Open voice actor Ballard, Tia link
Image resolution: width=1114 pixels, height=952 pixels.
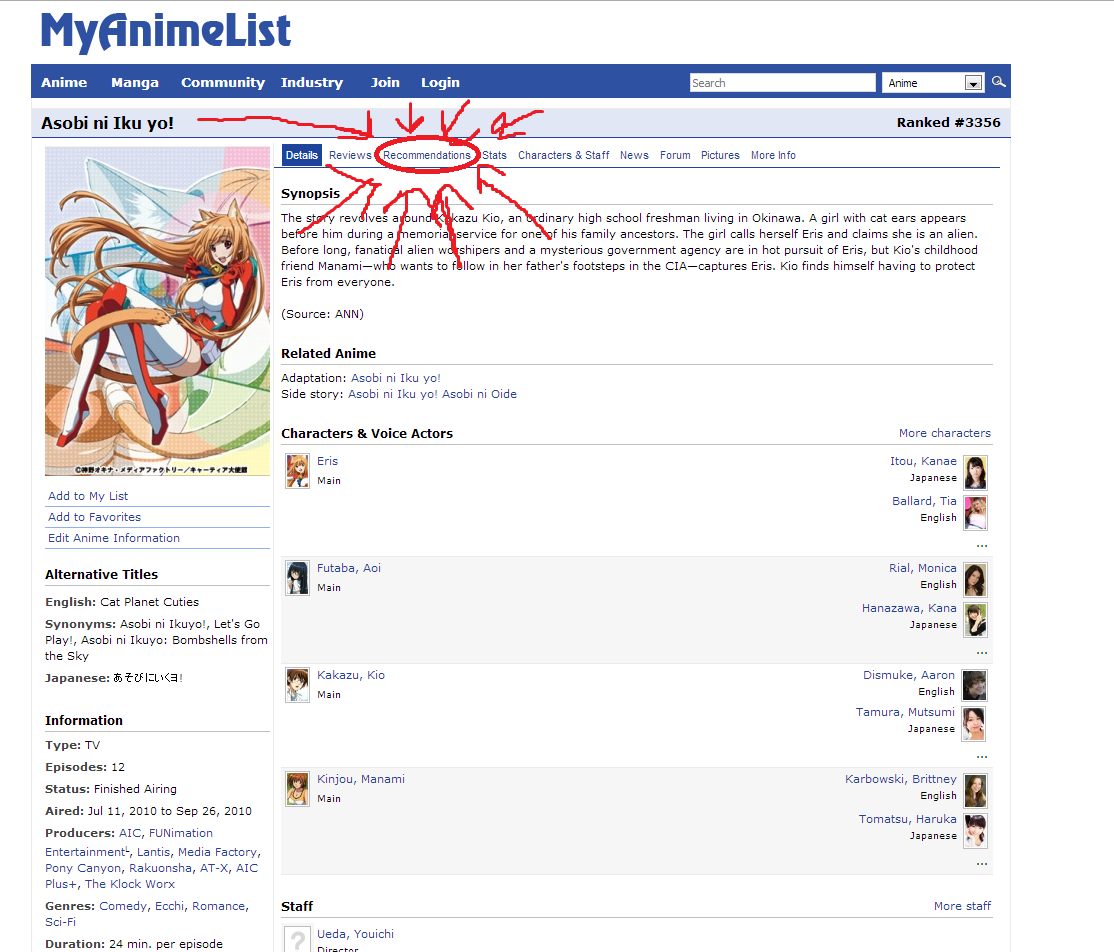tap(924, 501)
